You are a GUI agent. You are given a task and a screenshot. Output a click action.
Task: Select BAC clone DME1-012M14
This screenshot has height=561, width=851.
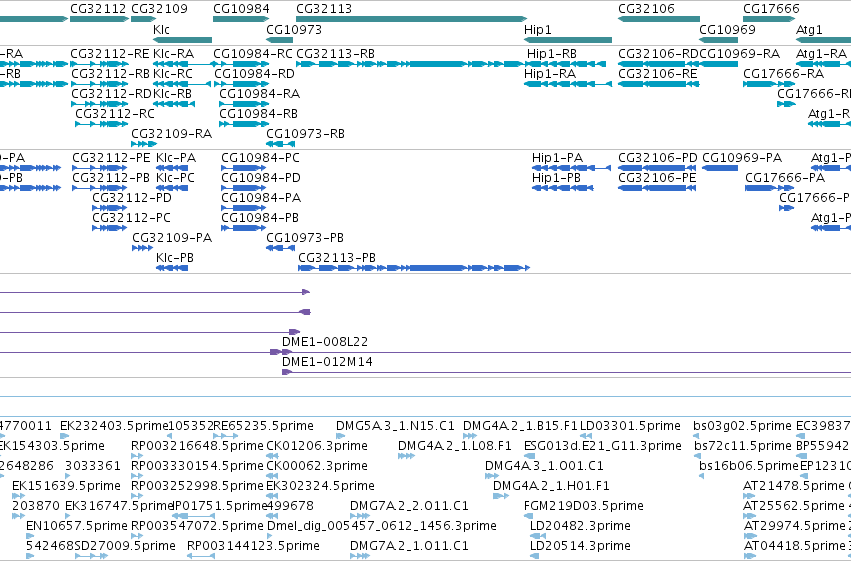coord(327,362)
